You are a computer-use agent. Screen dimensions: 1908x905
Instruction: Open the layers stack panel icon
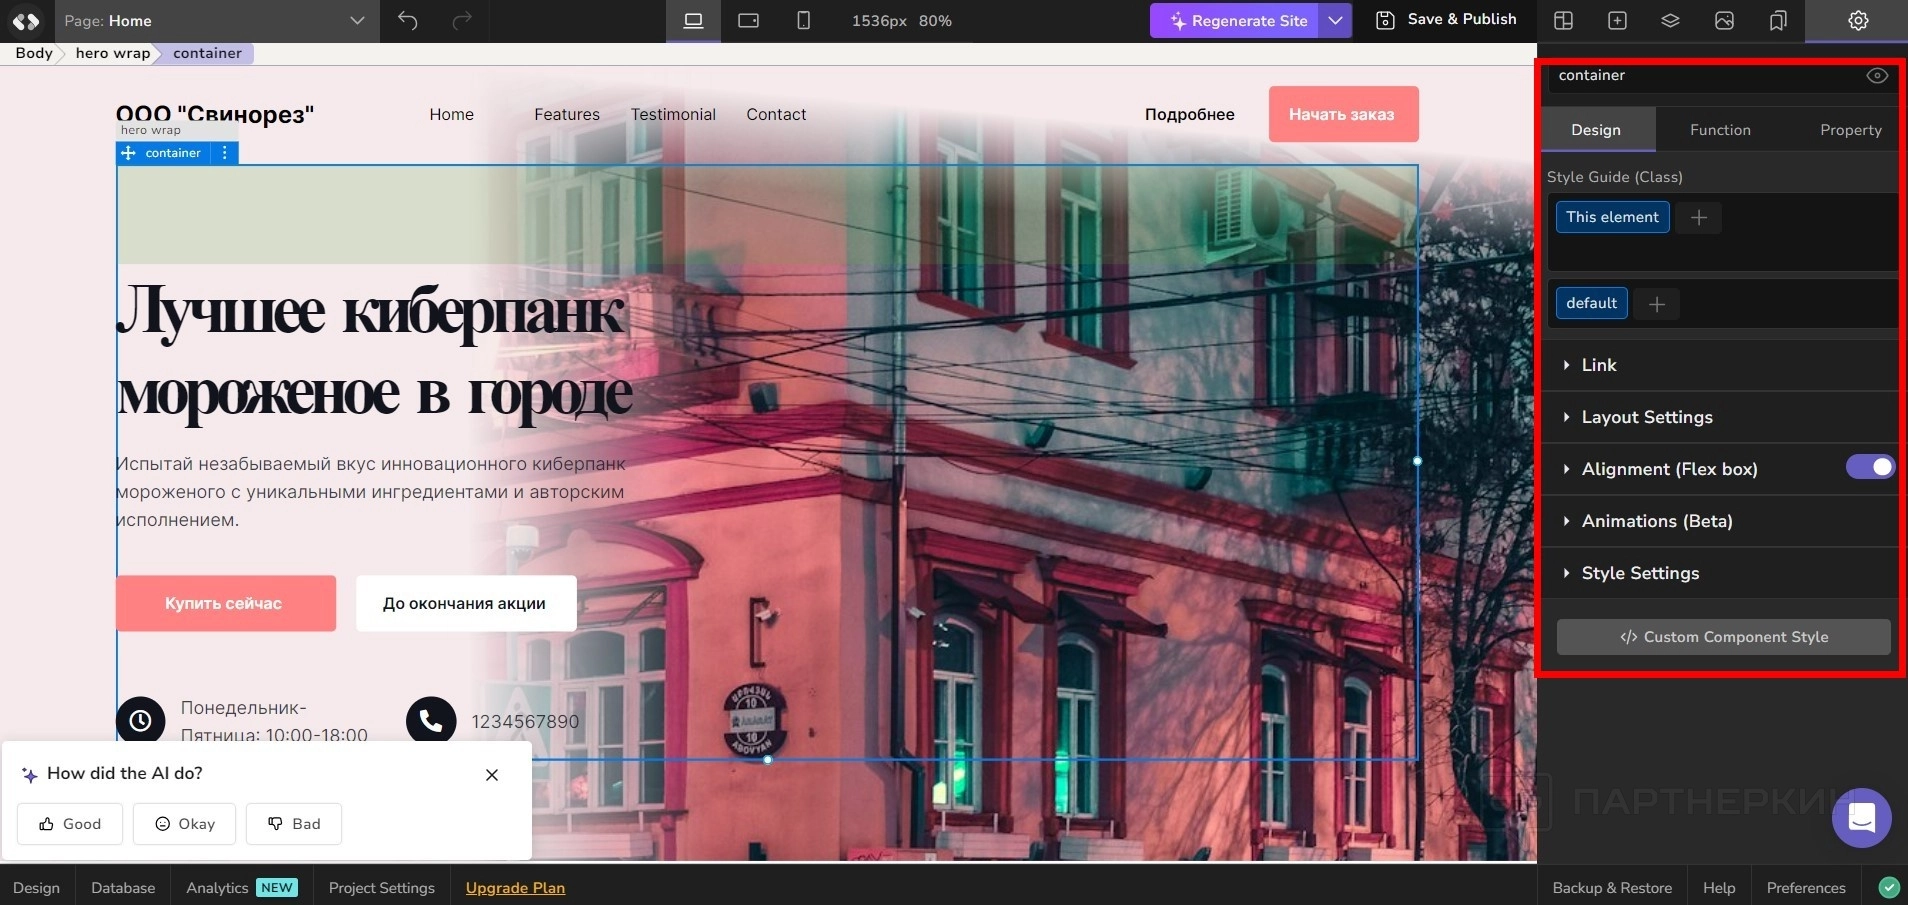(x=1670, y=21)
